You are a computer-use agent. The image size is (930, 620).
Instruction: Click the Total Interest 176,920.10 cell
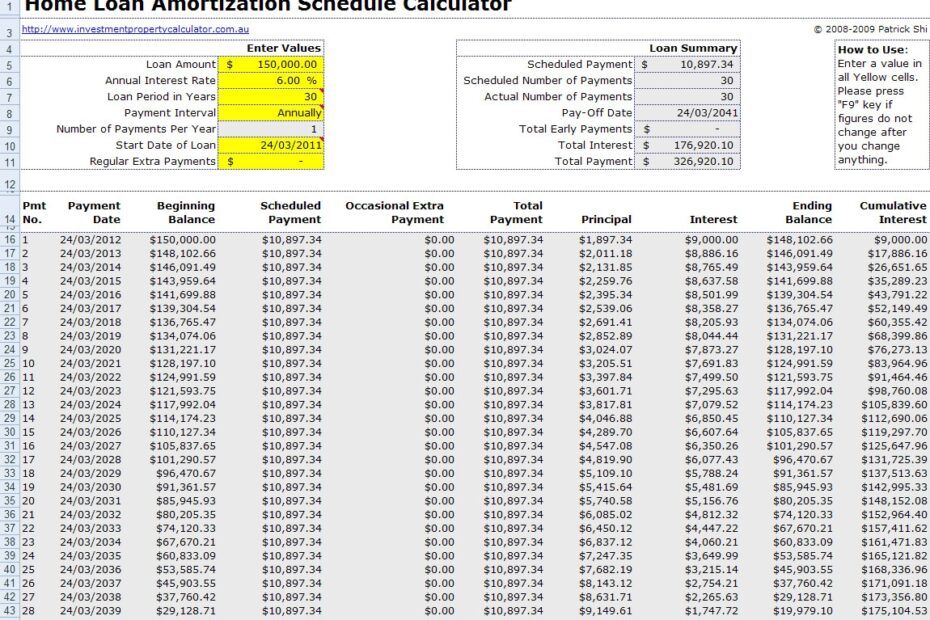687,145
